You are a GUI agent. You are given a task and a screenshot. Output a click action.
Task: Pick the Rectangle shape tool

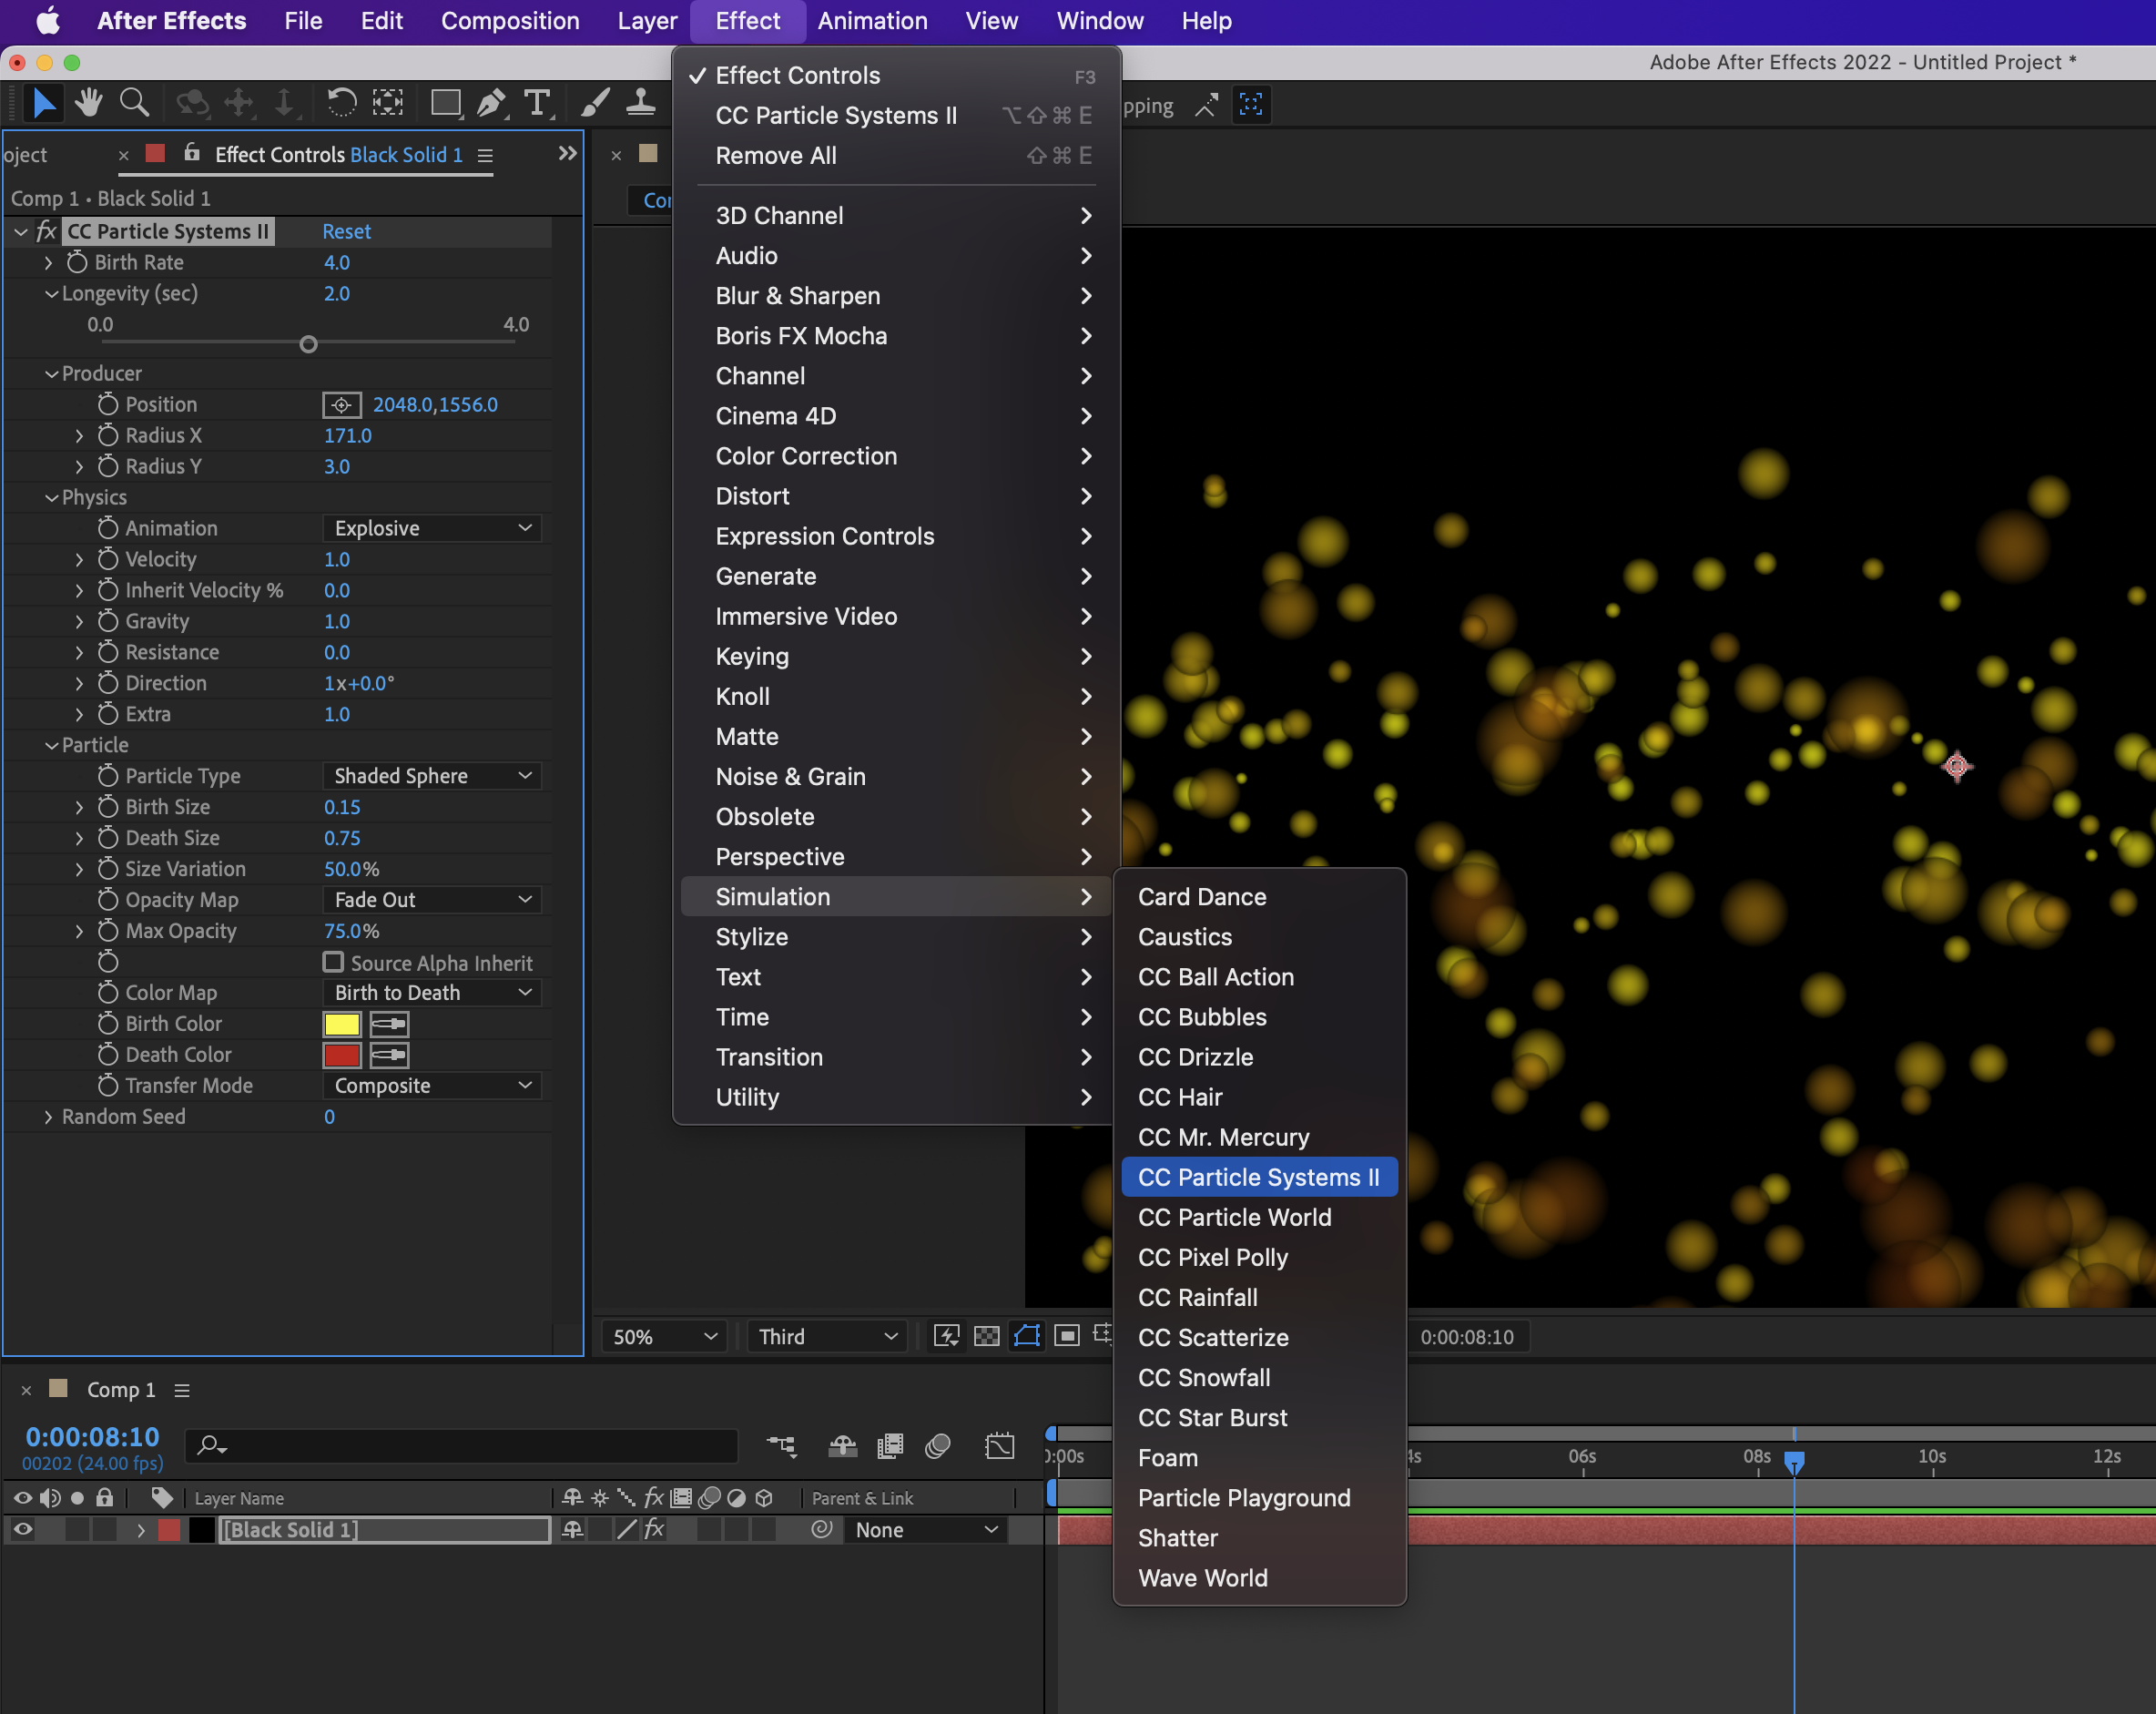(x=444, y=103)
